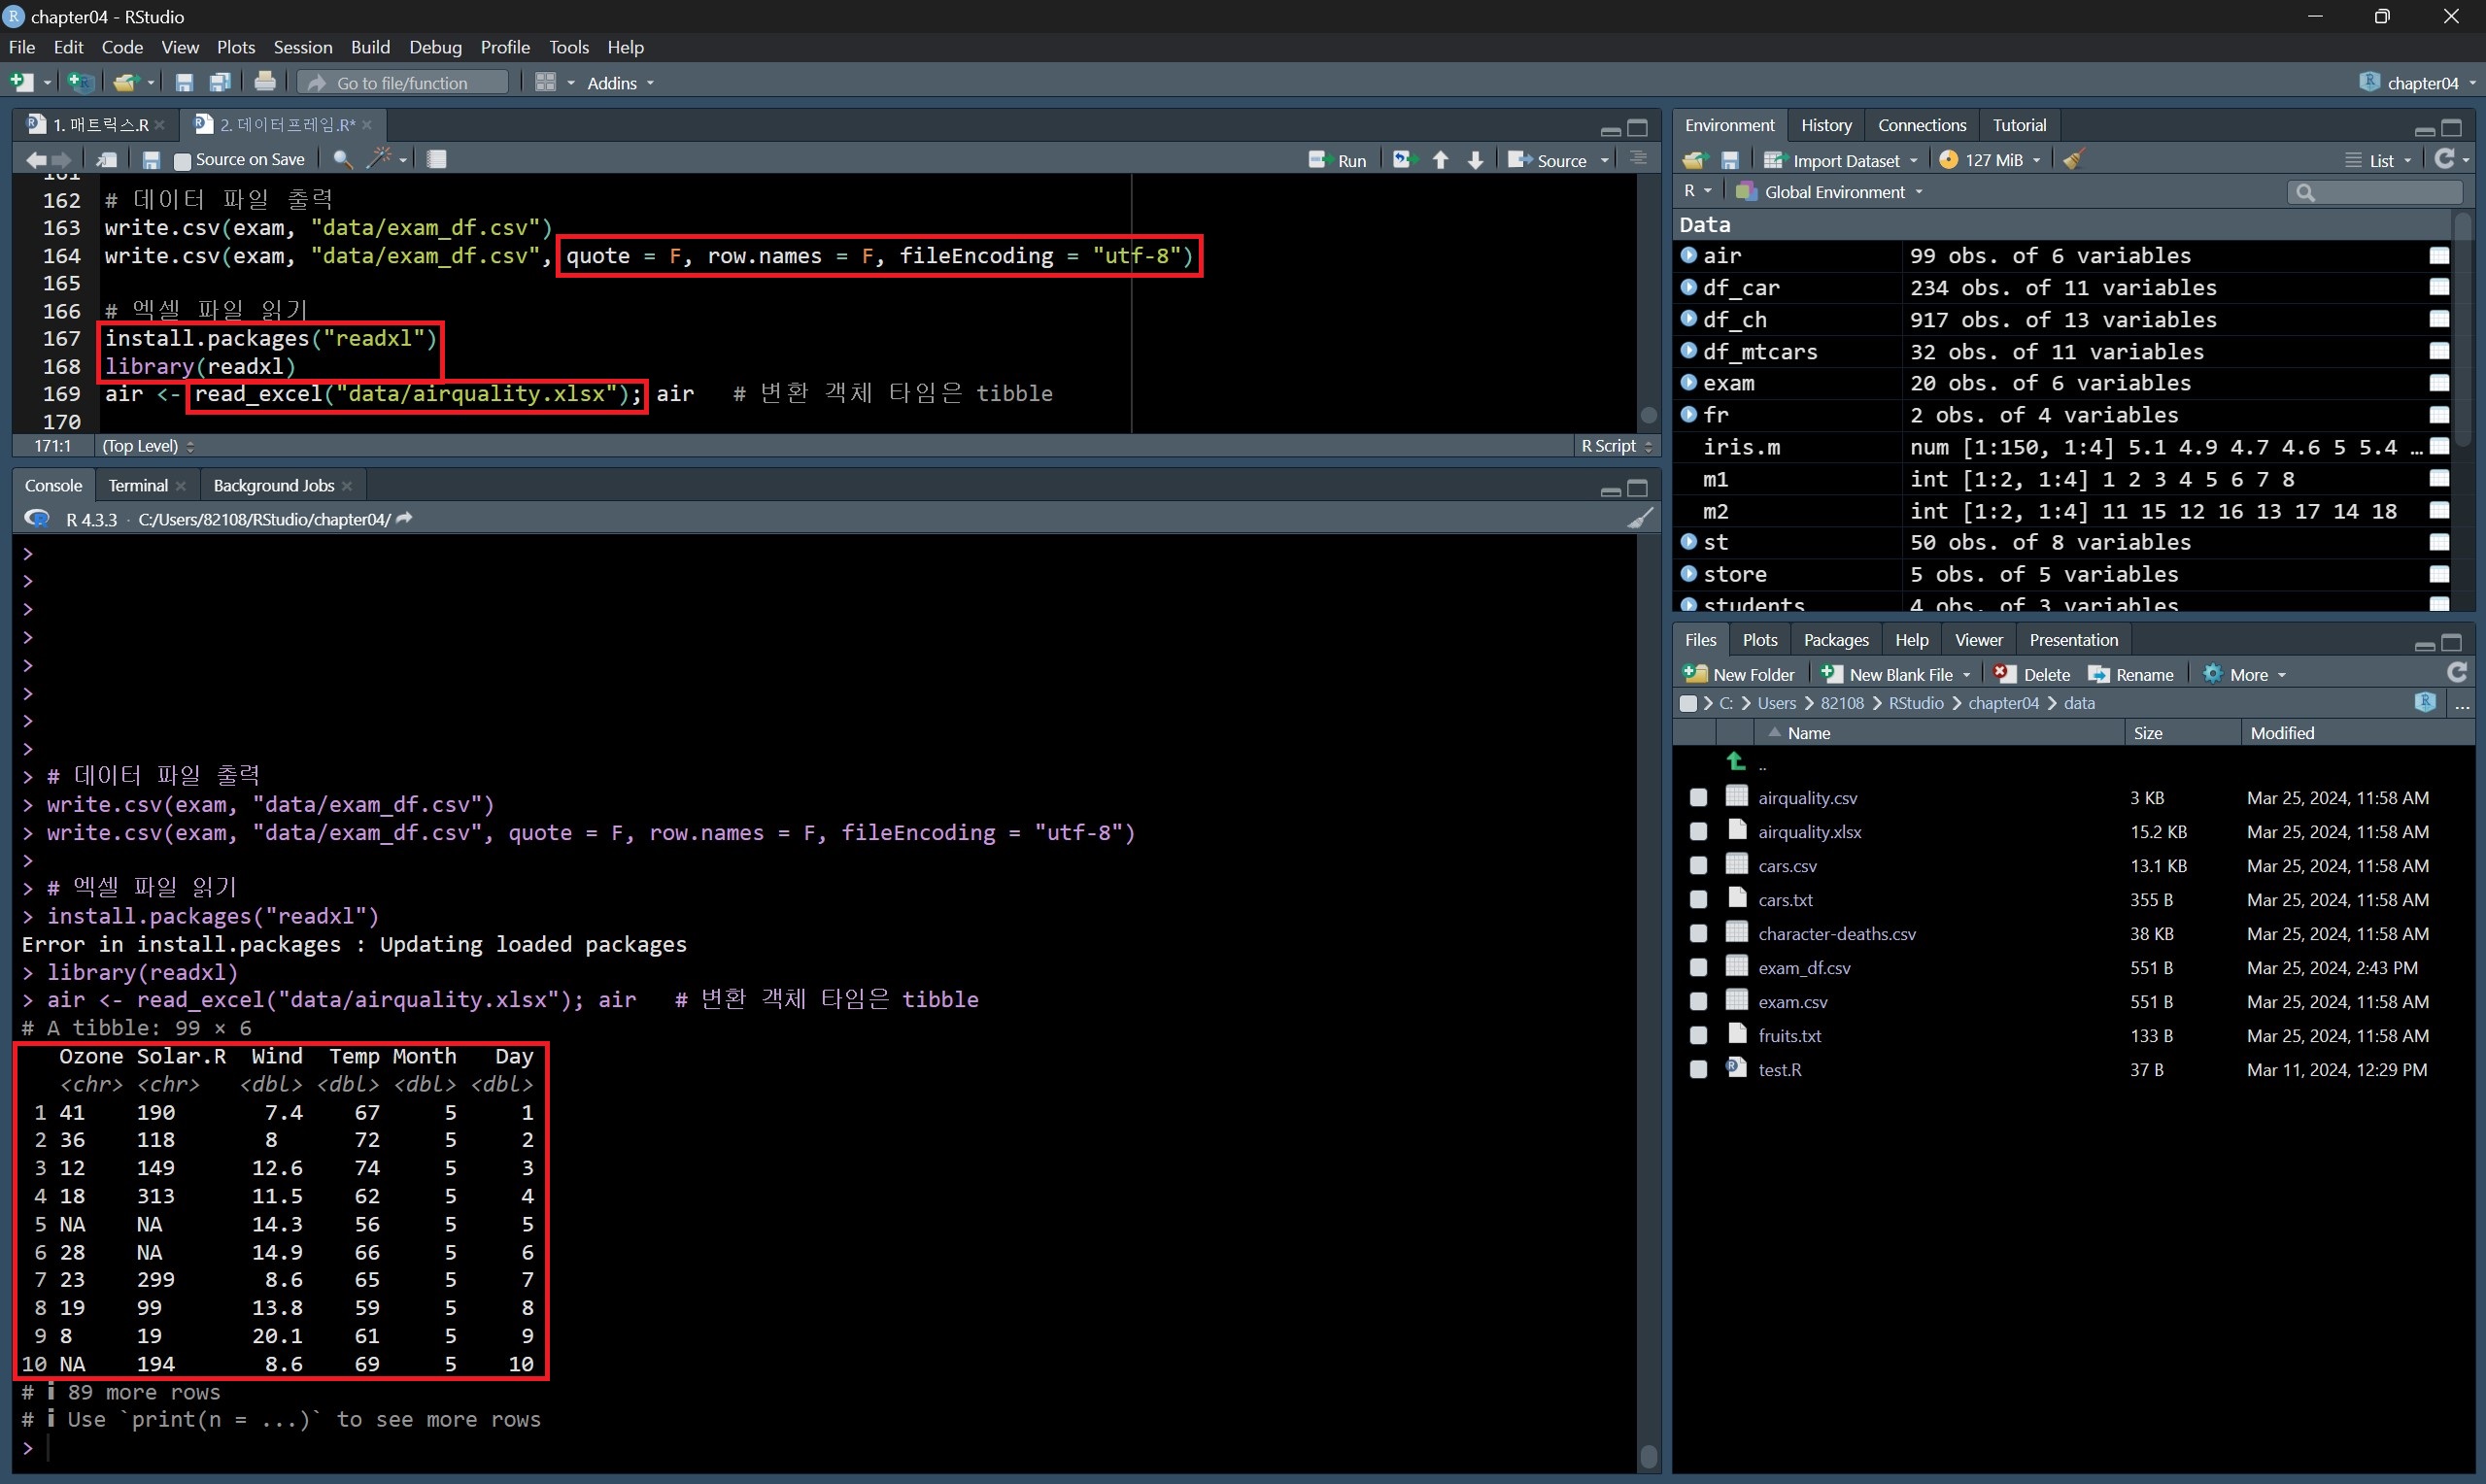Click the New Folder button

[x=1740, y=675]
